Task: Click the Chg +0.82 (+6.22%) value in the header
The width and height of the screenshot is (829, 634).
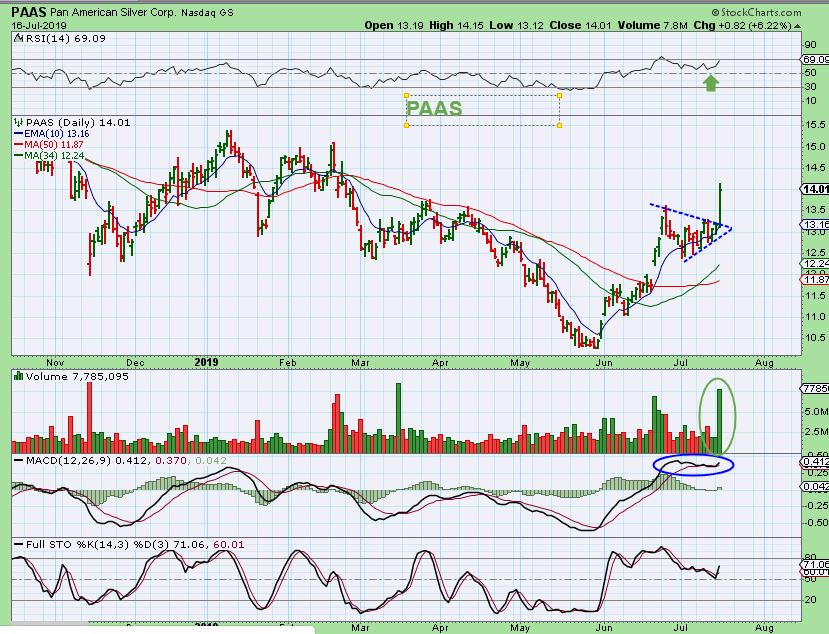Action: pyautogui.click(x=742, y=25)
